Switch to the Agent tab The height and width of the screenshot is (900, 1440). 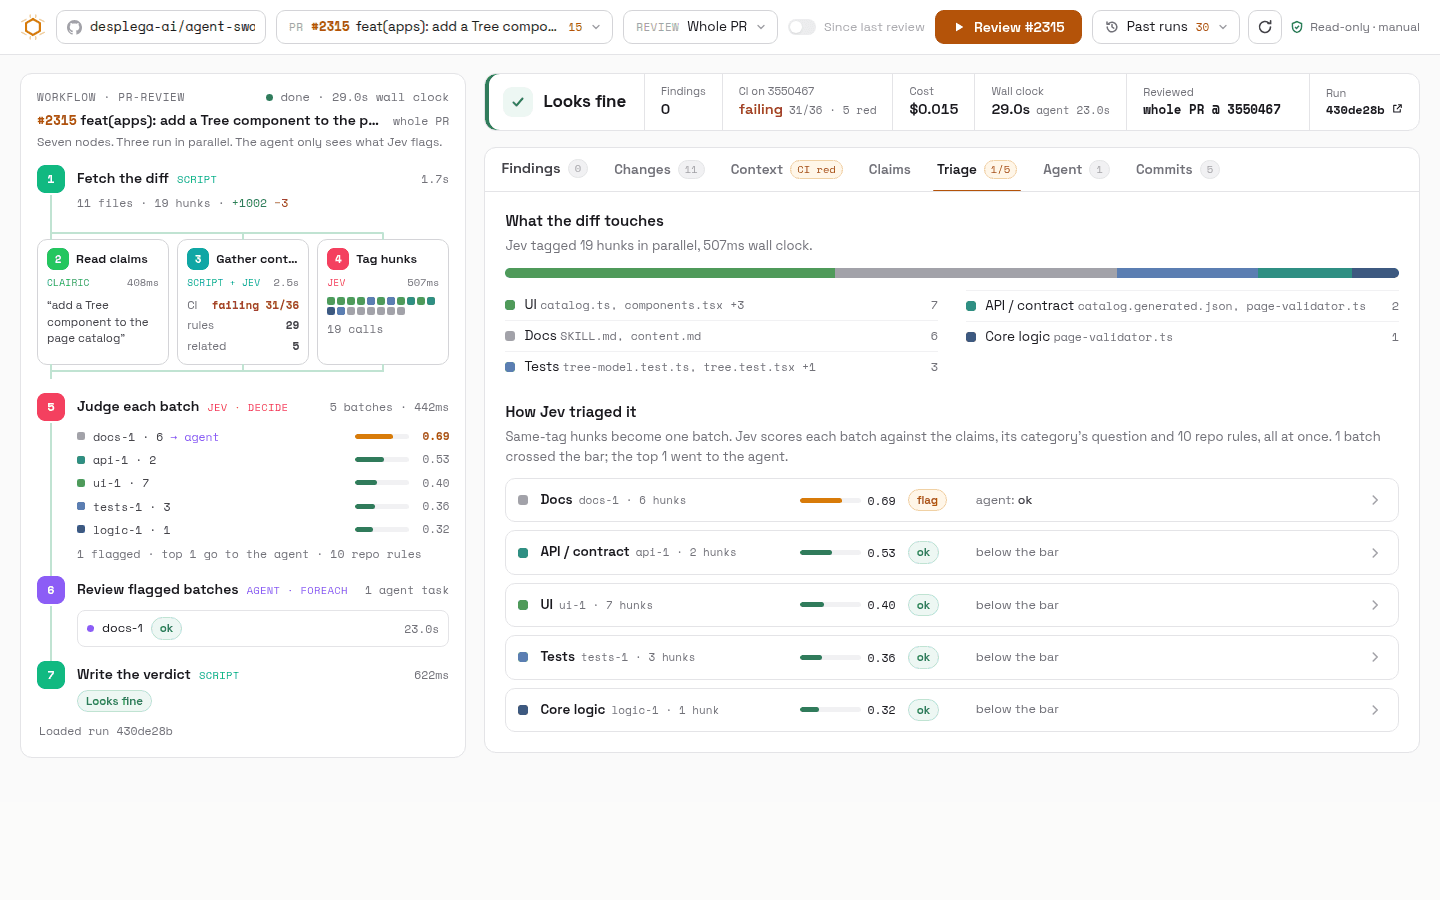[1076, 170]
